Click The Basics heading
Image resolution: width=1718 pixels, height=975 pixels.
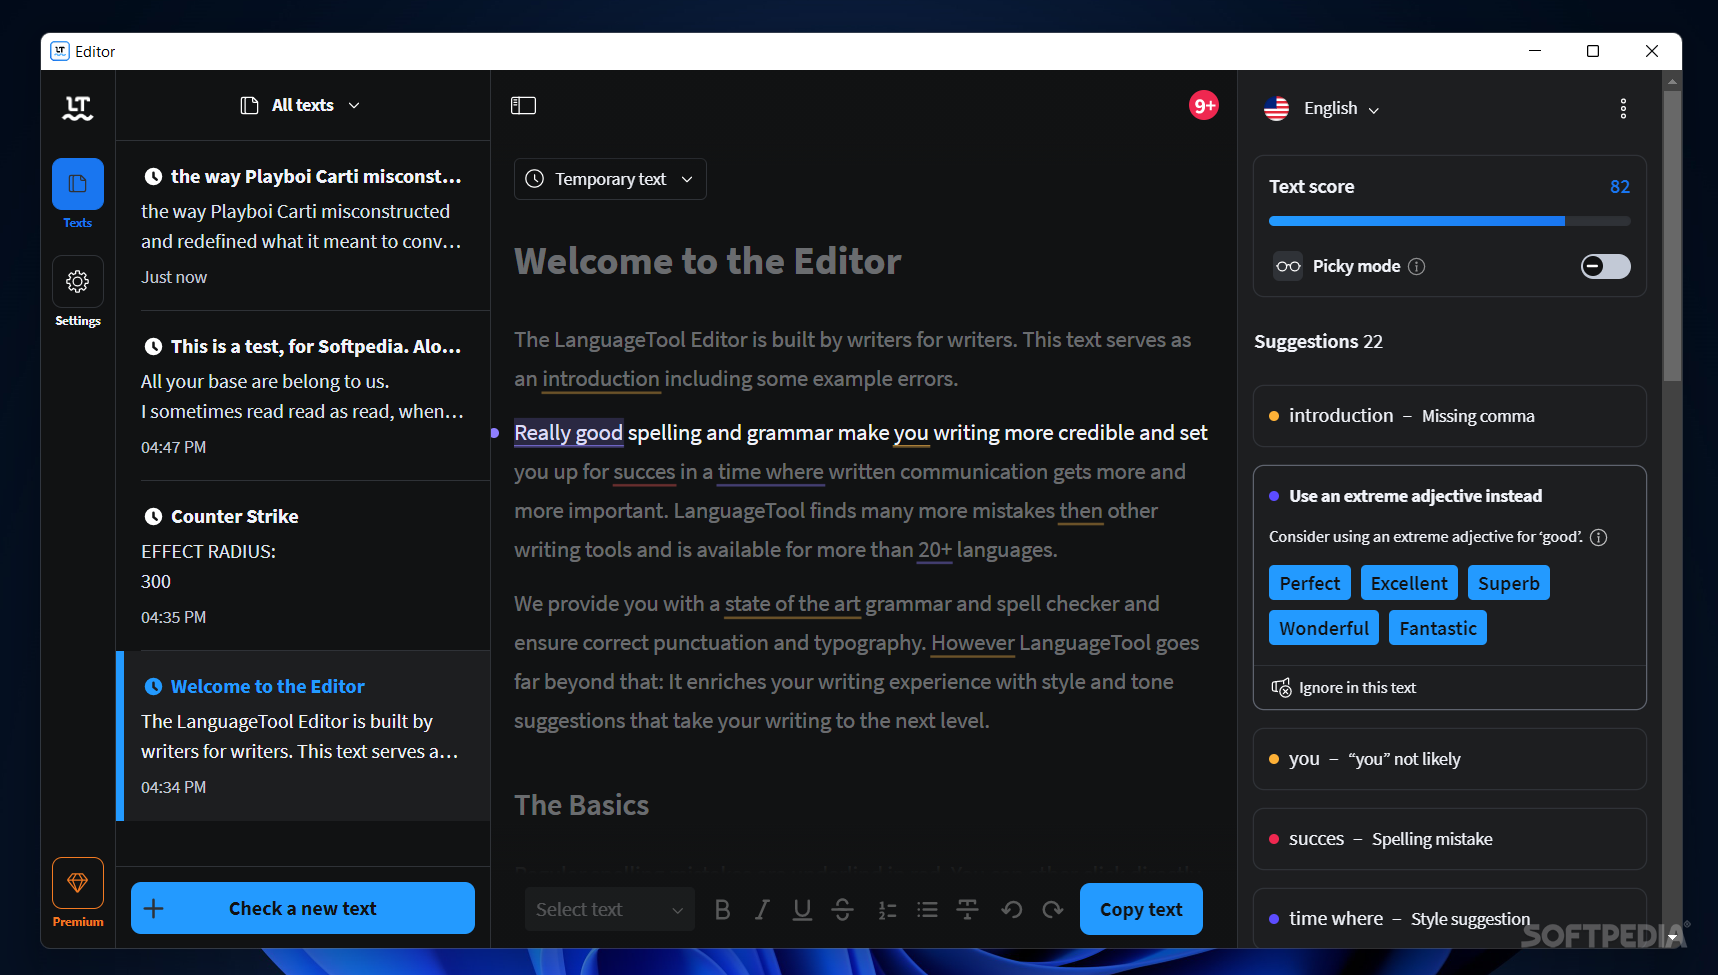[582, 806]
